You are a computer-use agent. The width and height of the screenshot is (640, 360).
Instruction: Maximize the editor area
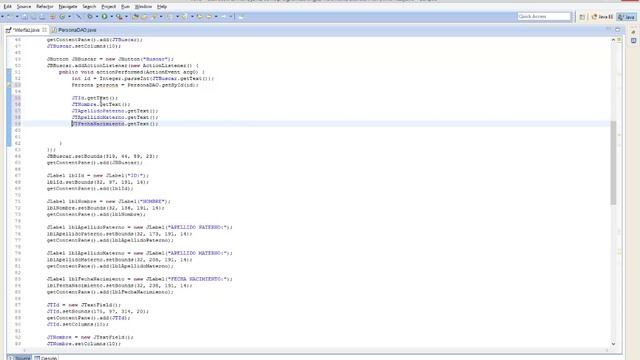click(618, 30)
